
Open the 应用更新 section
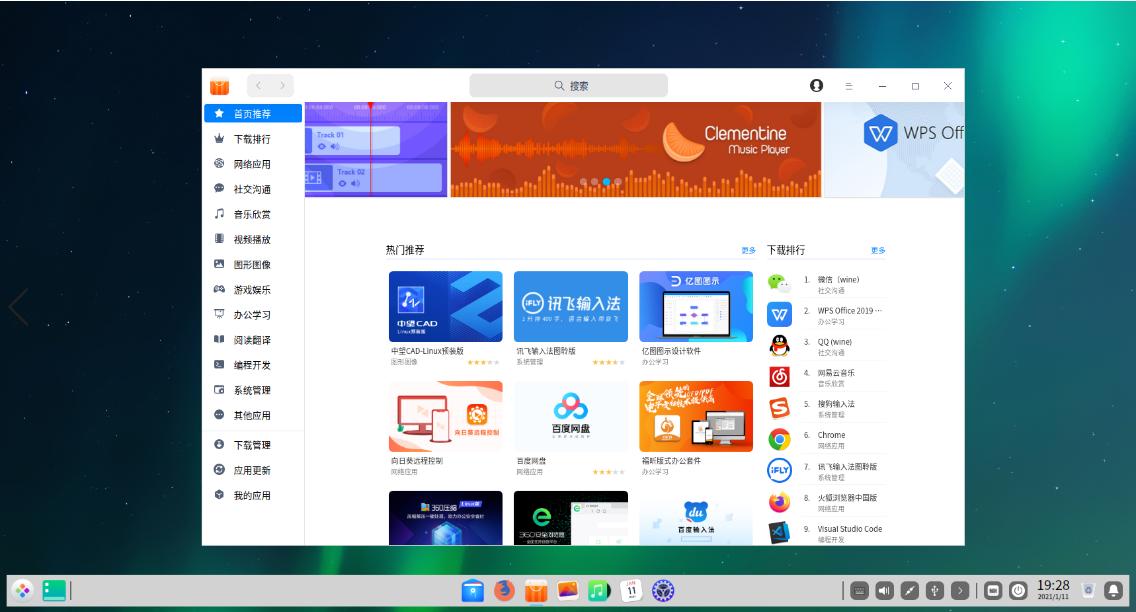pos(253,468)
